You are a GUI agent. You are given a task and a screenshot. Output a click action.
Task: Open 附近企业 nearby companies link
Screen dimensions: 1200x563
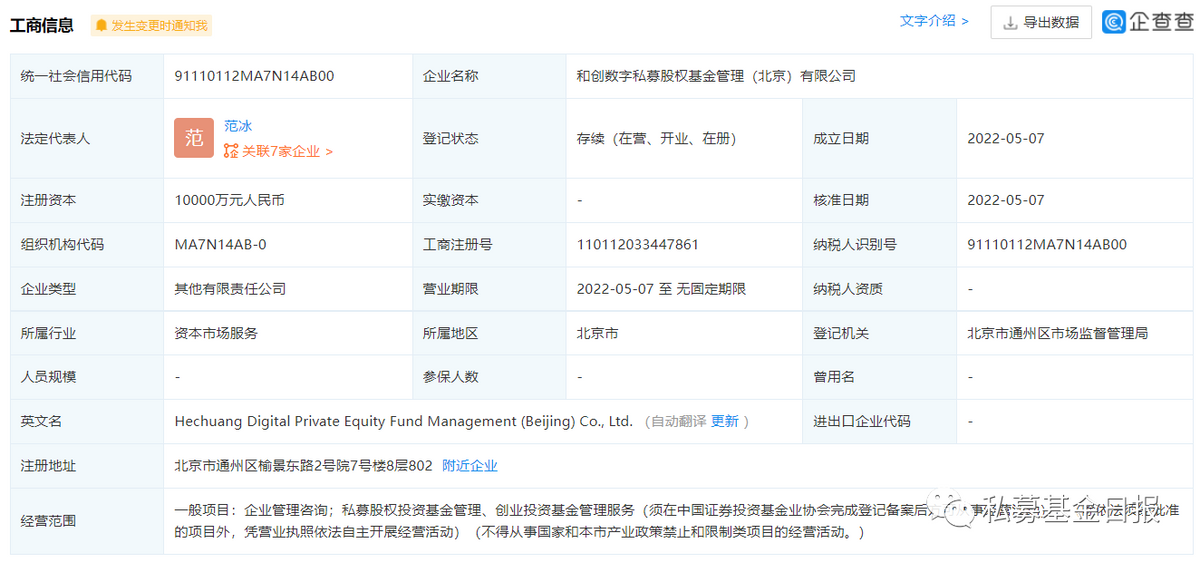pyautogui.click(x=470, y=466)
